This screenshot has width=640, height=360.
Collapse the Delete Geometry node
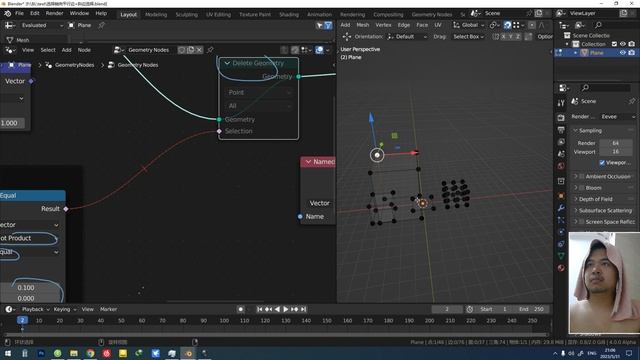click(x=227, y=63)
